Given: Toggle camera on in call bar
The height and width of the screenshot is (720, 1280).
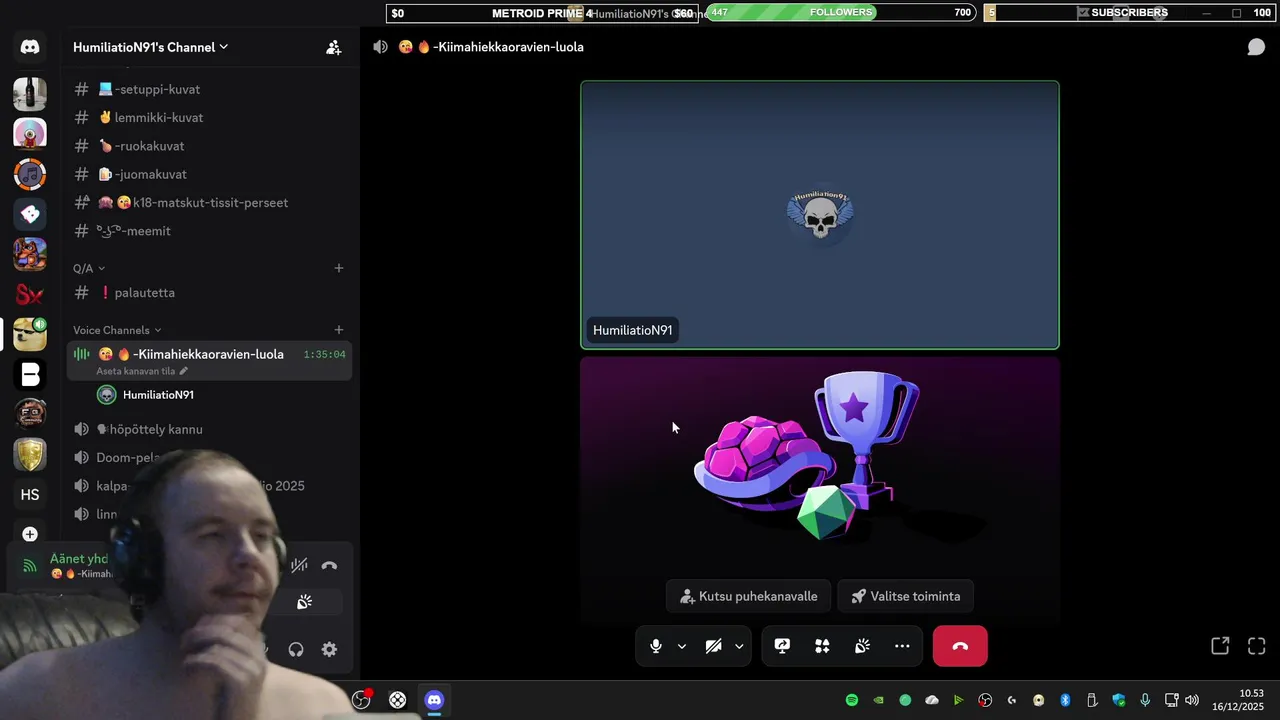Looking at the screenshot, I should [x=713, y=646].
